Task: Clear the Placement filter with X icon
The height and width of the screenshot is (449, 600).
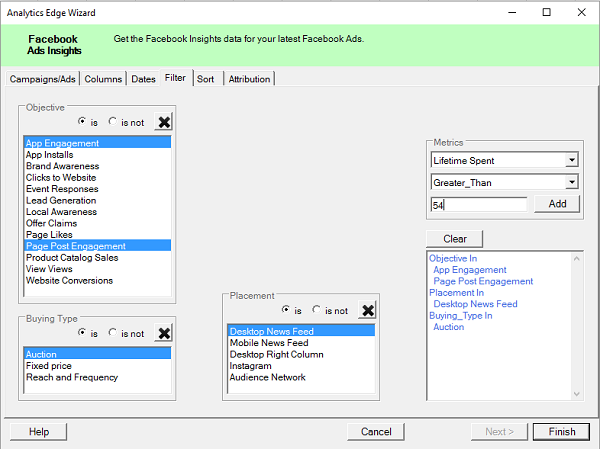Action: click(368, 310)
